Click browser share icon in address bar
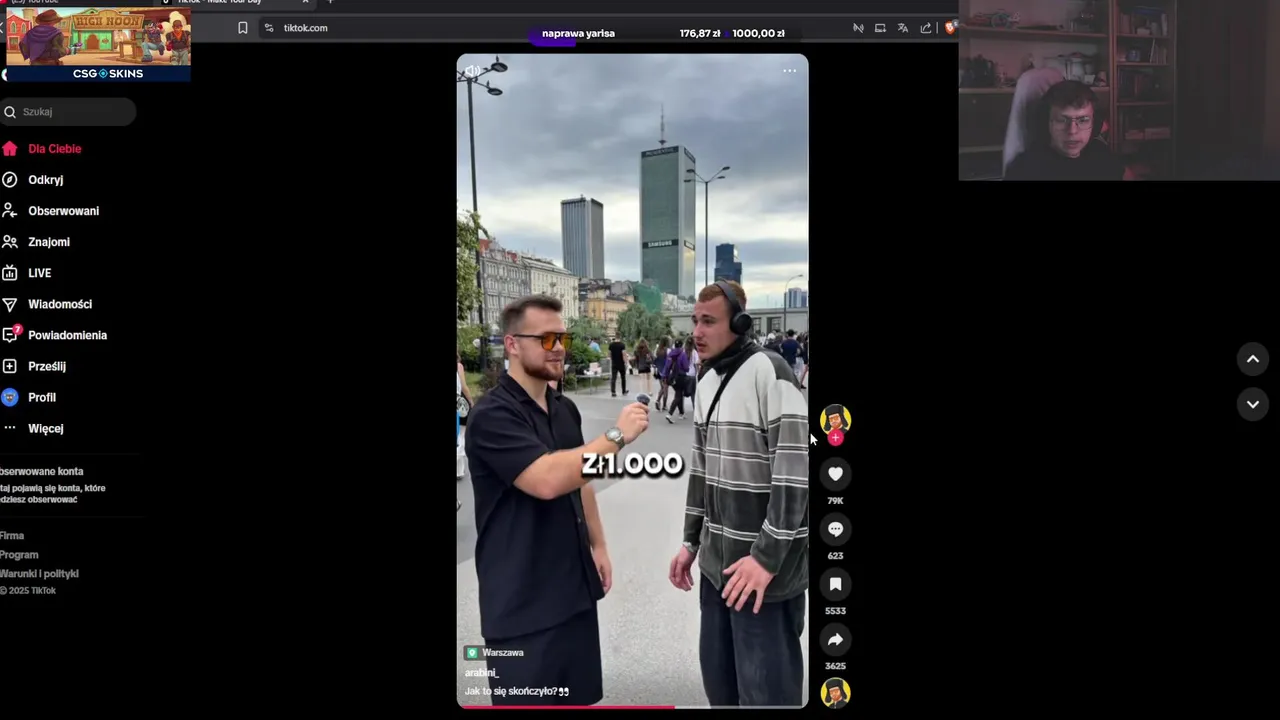 pos(926,28)
